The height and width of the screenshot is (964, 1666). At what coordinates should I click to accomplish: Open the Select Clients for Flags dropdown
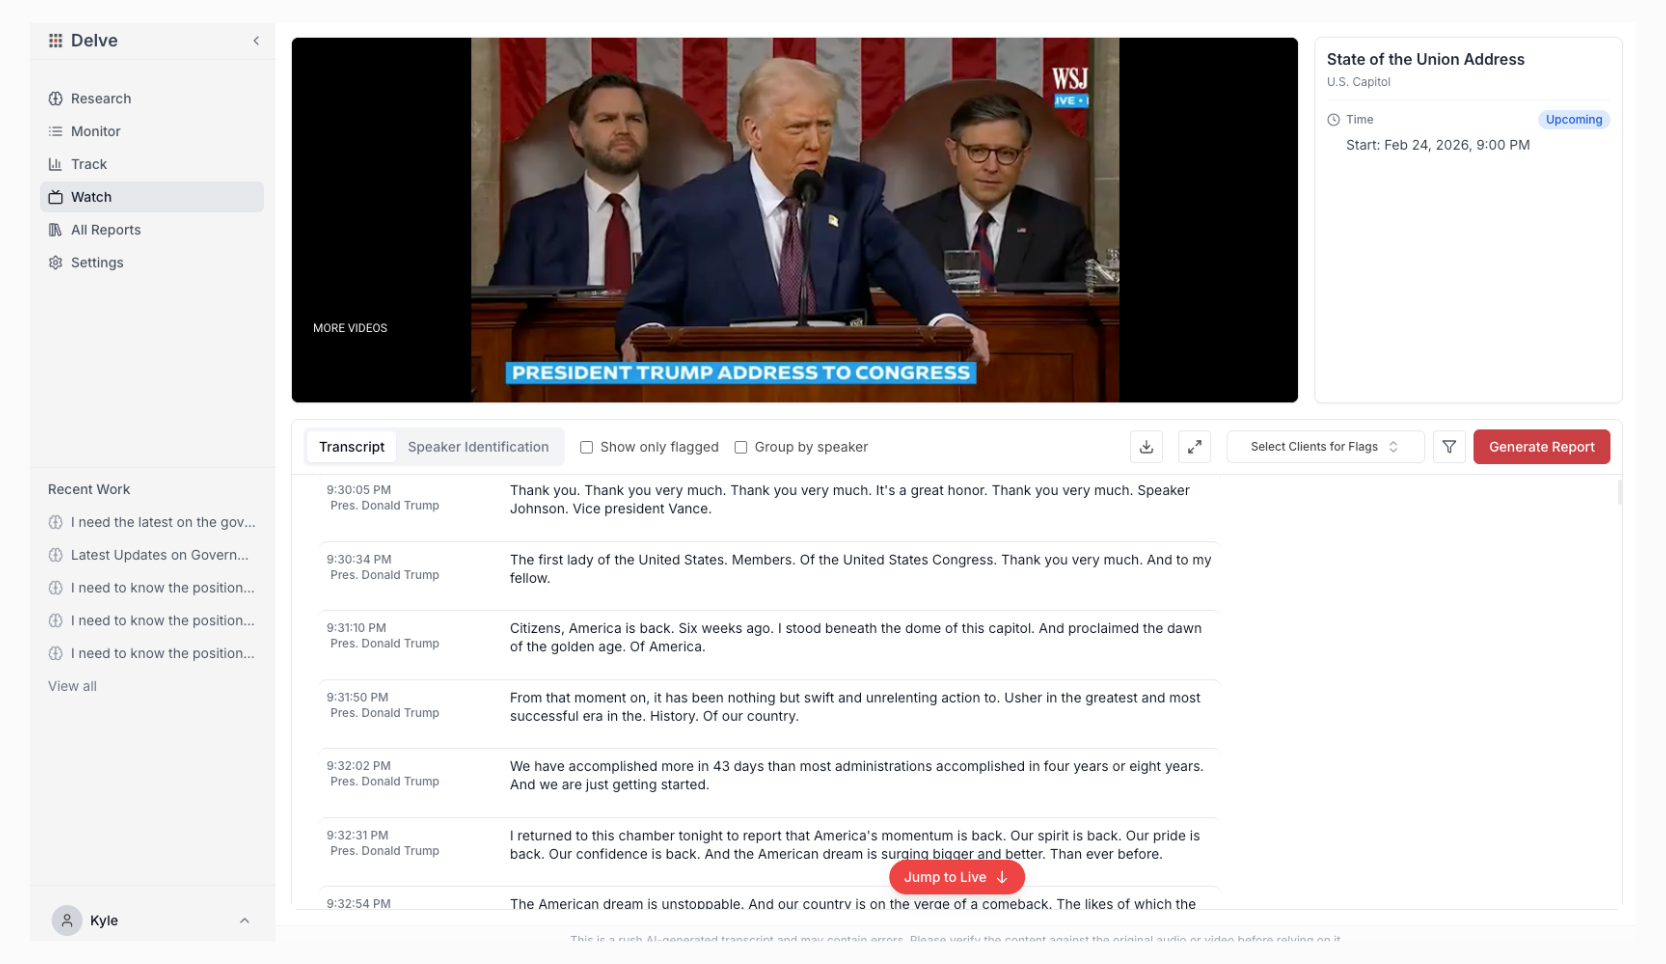click(x=1325, y=447)
